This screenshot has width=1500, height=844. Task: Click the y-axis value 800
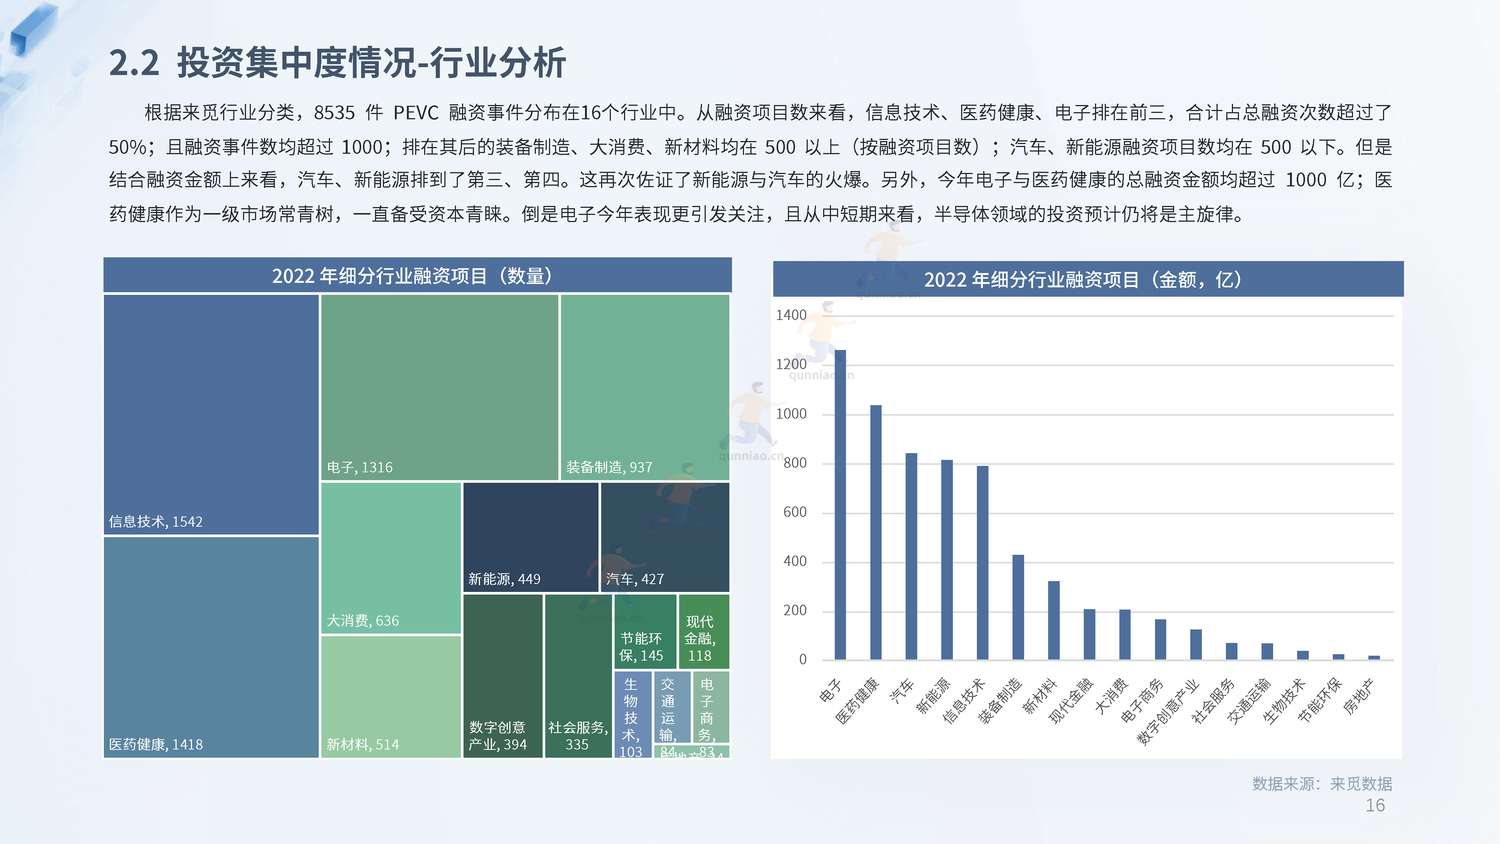click(x=795, y=463)
